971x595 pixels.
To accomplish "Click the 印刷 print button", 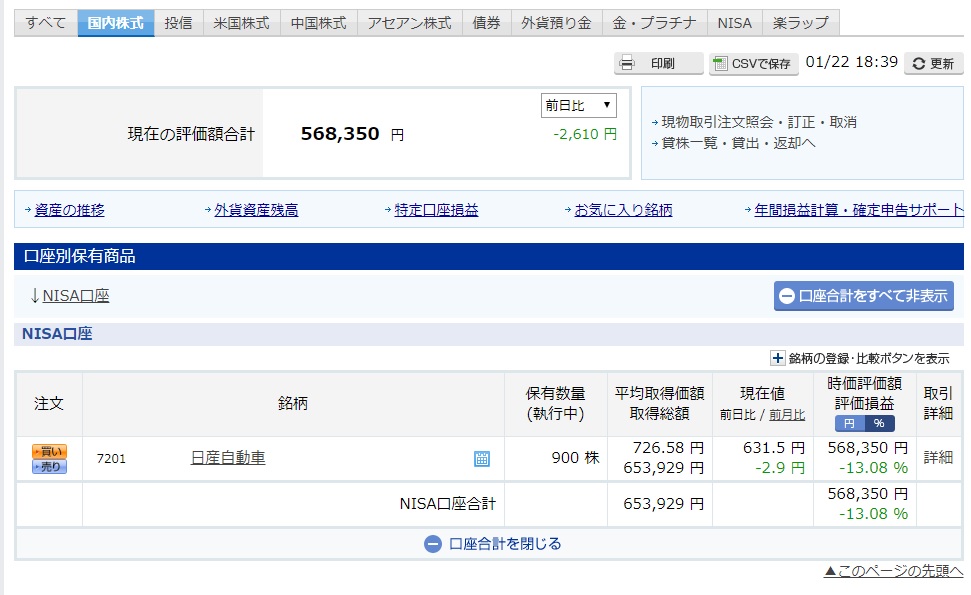I will pyautogui.click(x=658, y=63).
